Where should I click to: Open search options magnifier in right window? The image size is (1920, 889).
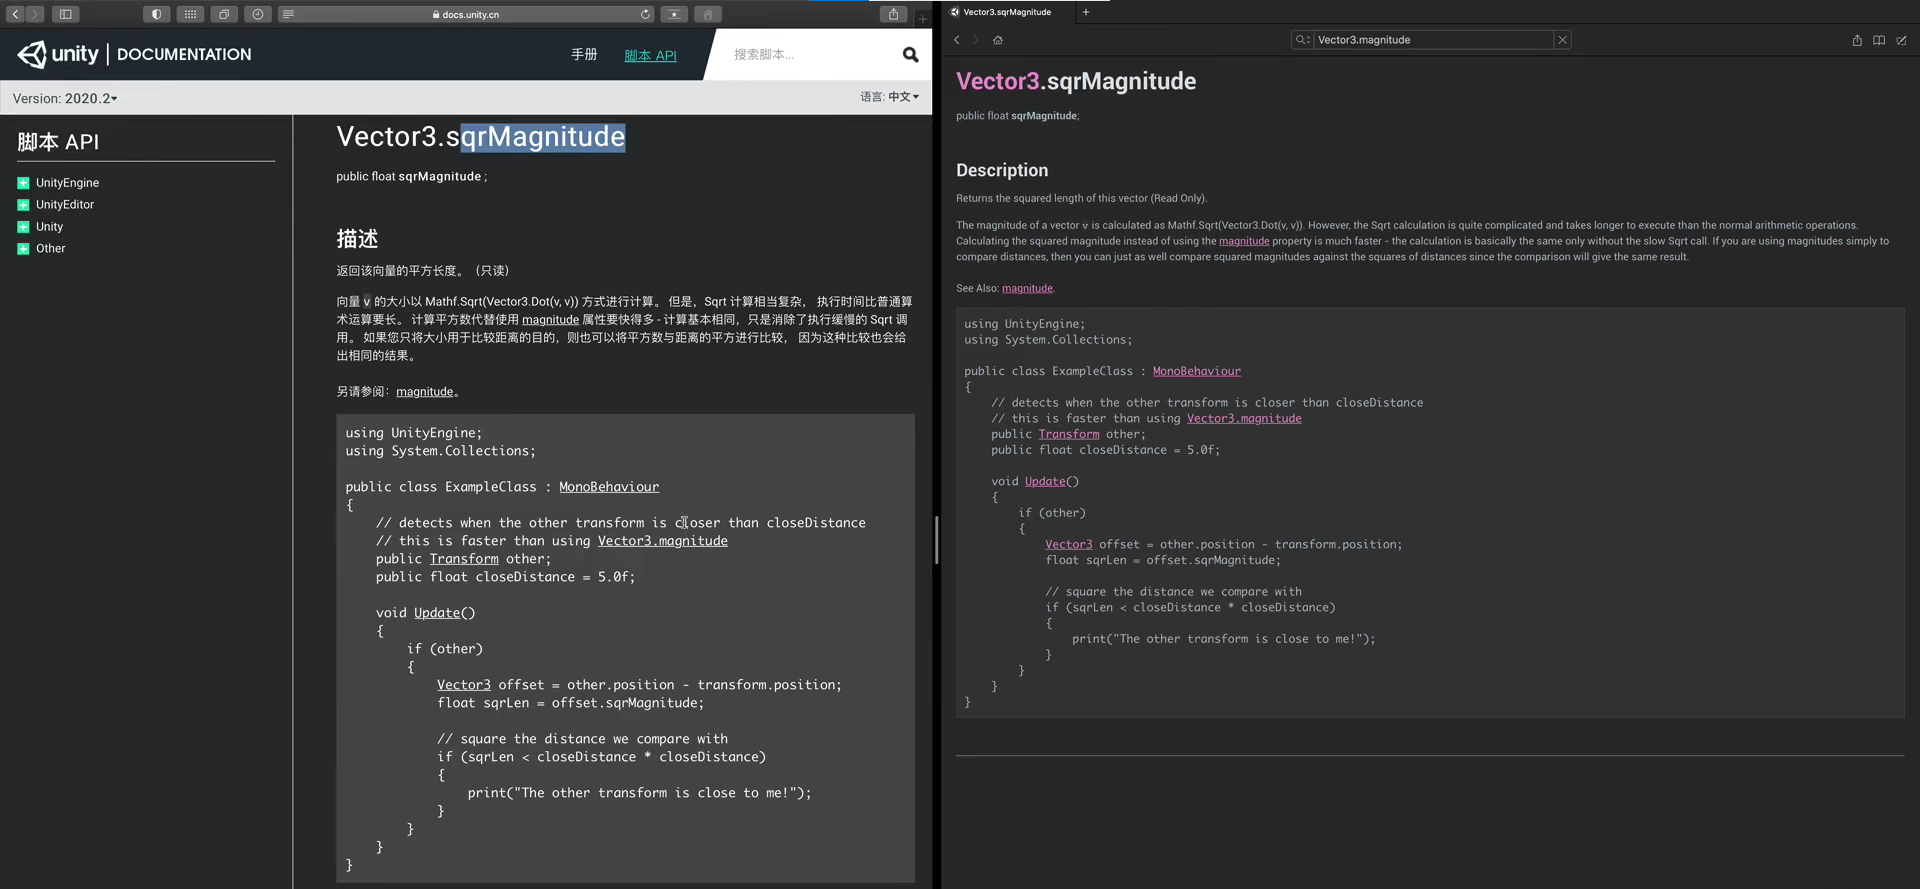coord(1302,40)
